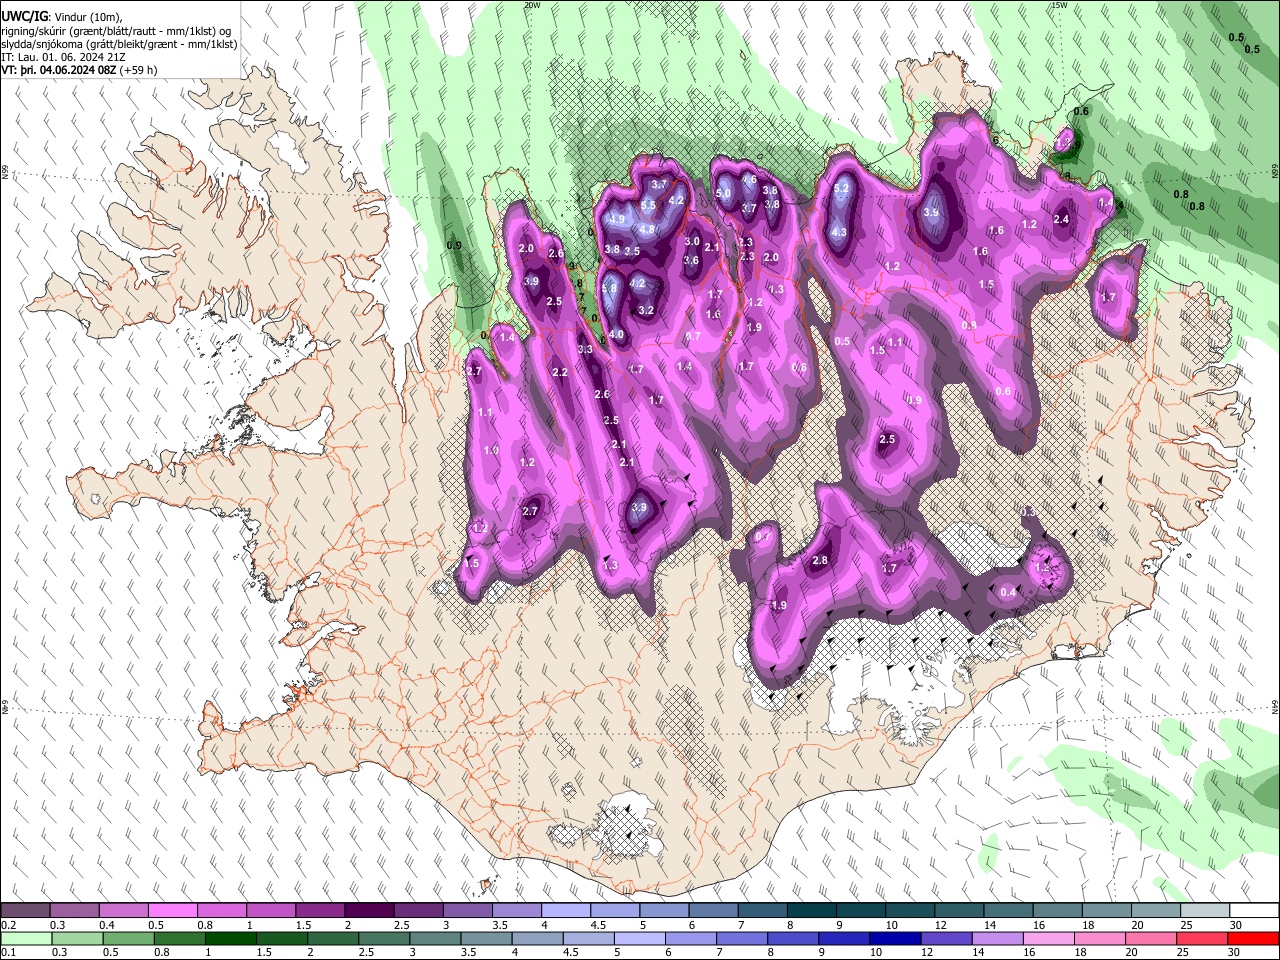Click the 'rigning/skúrir' legend description line

click(116, 30)
